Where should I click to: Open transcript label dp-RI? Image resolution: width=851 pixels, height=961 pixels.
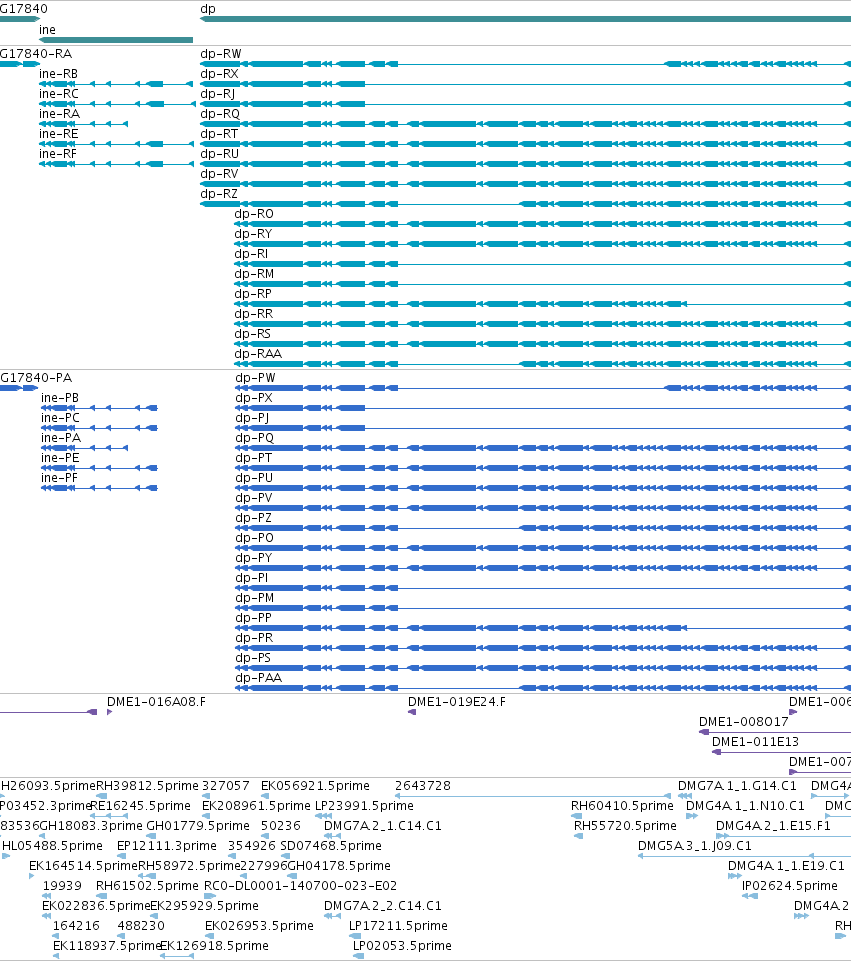(x=251, y=254)
